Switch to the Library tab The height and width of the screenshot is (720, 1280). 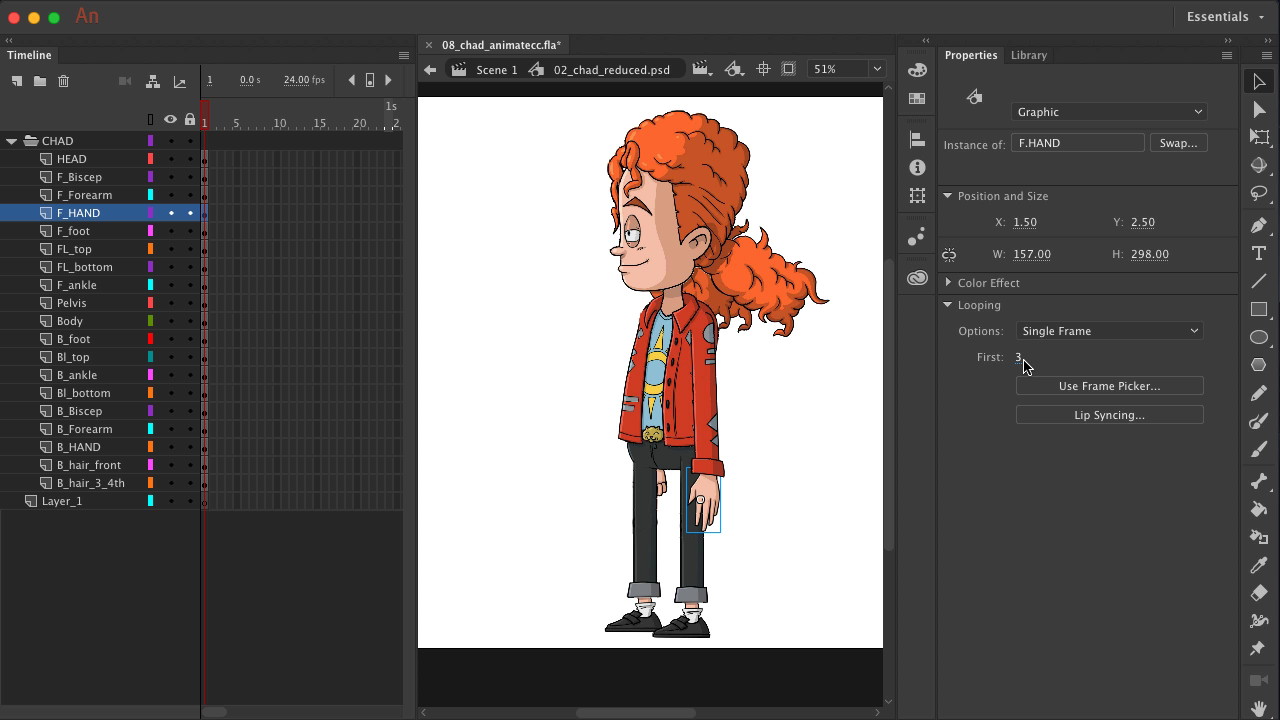click(1028, 55)
